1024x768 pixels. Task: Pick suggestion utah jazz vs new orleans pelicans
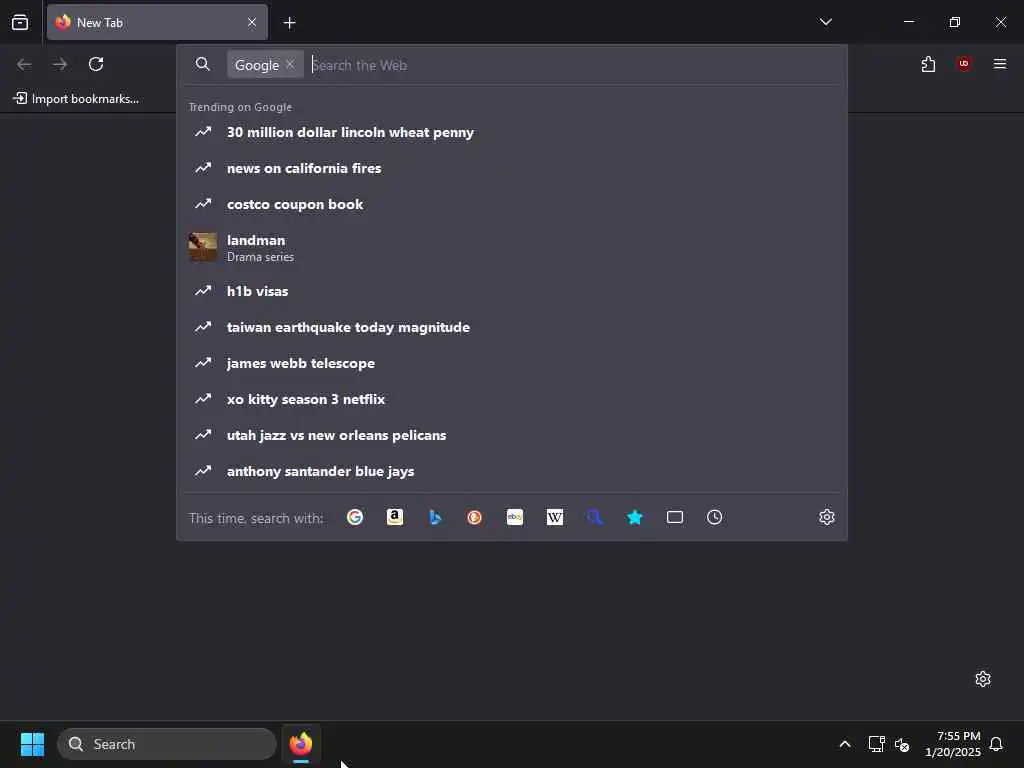point(512,434)
